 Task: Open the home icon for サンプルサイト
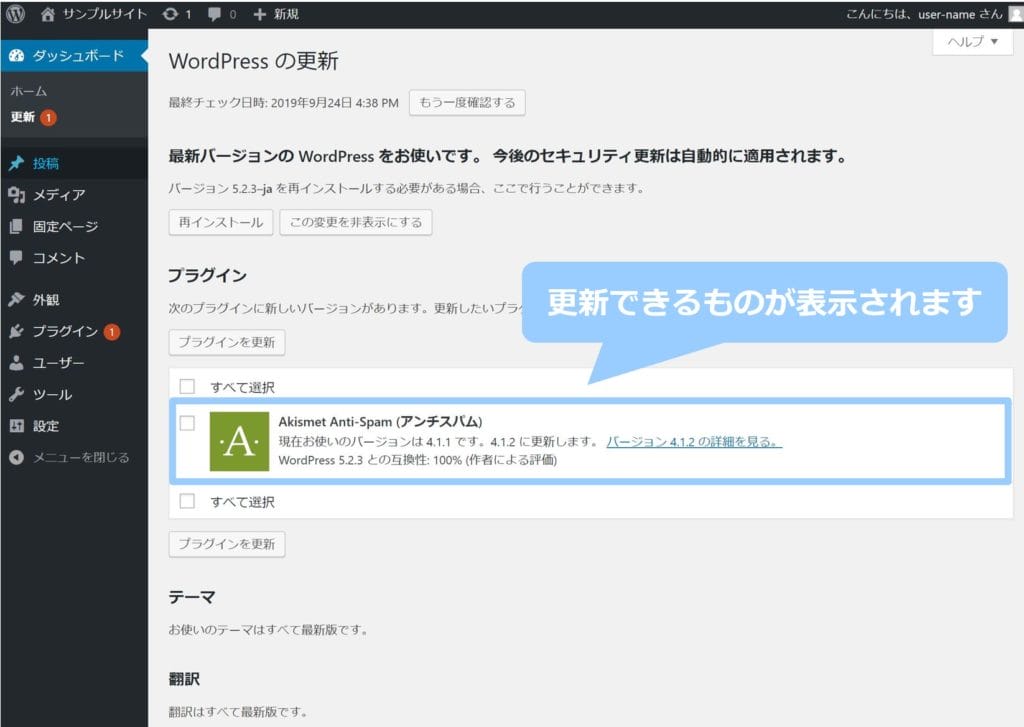48,14
